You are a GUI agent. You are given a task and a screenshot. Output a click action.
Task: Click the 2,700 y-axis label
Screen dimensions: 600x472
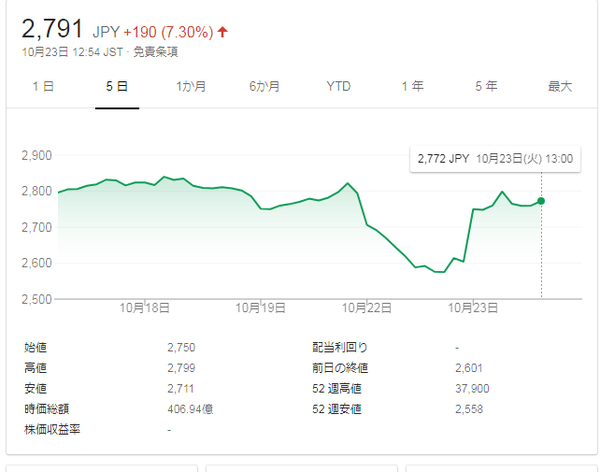click(37, 227)
